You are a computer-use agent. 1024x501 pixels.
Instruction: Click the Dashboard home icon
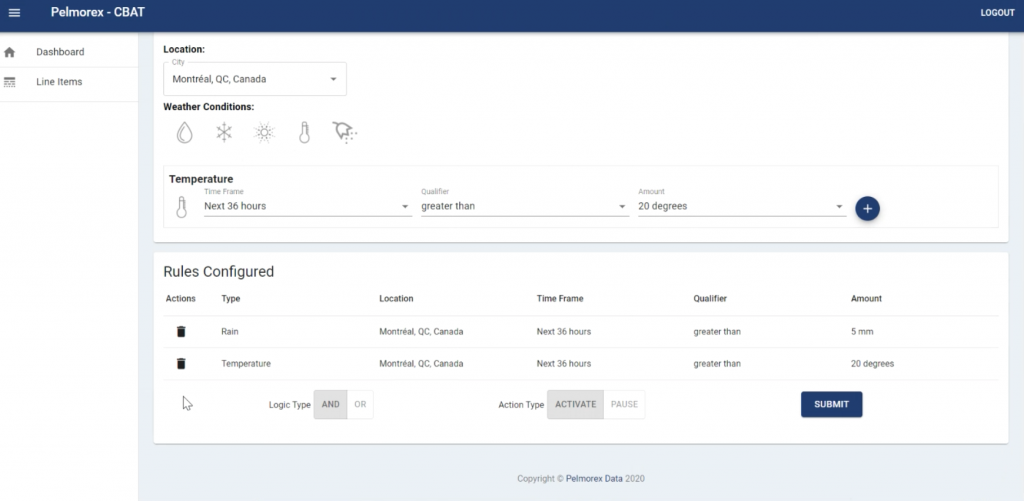[x=9, y=52]
